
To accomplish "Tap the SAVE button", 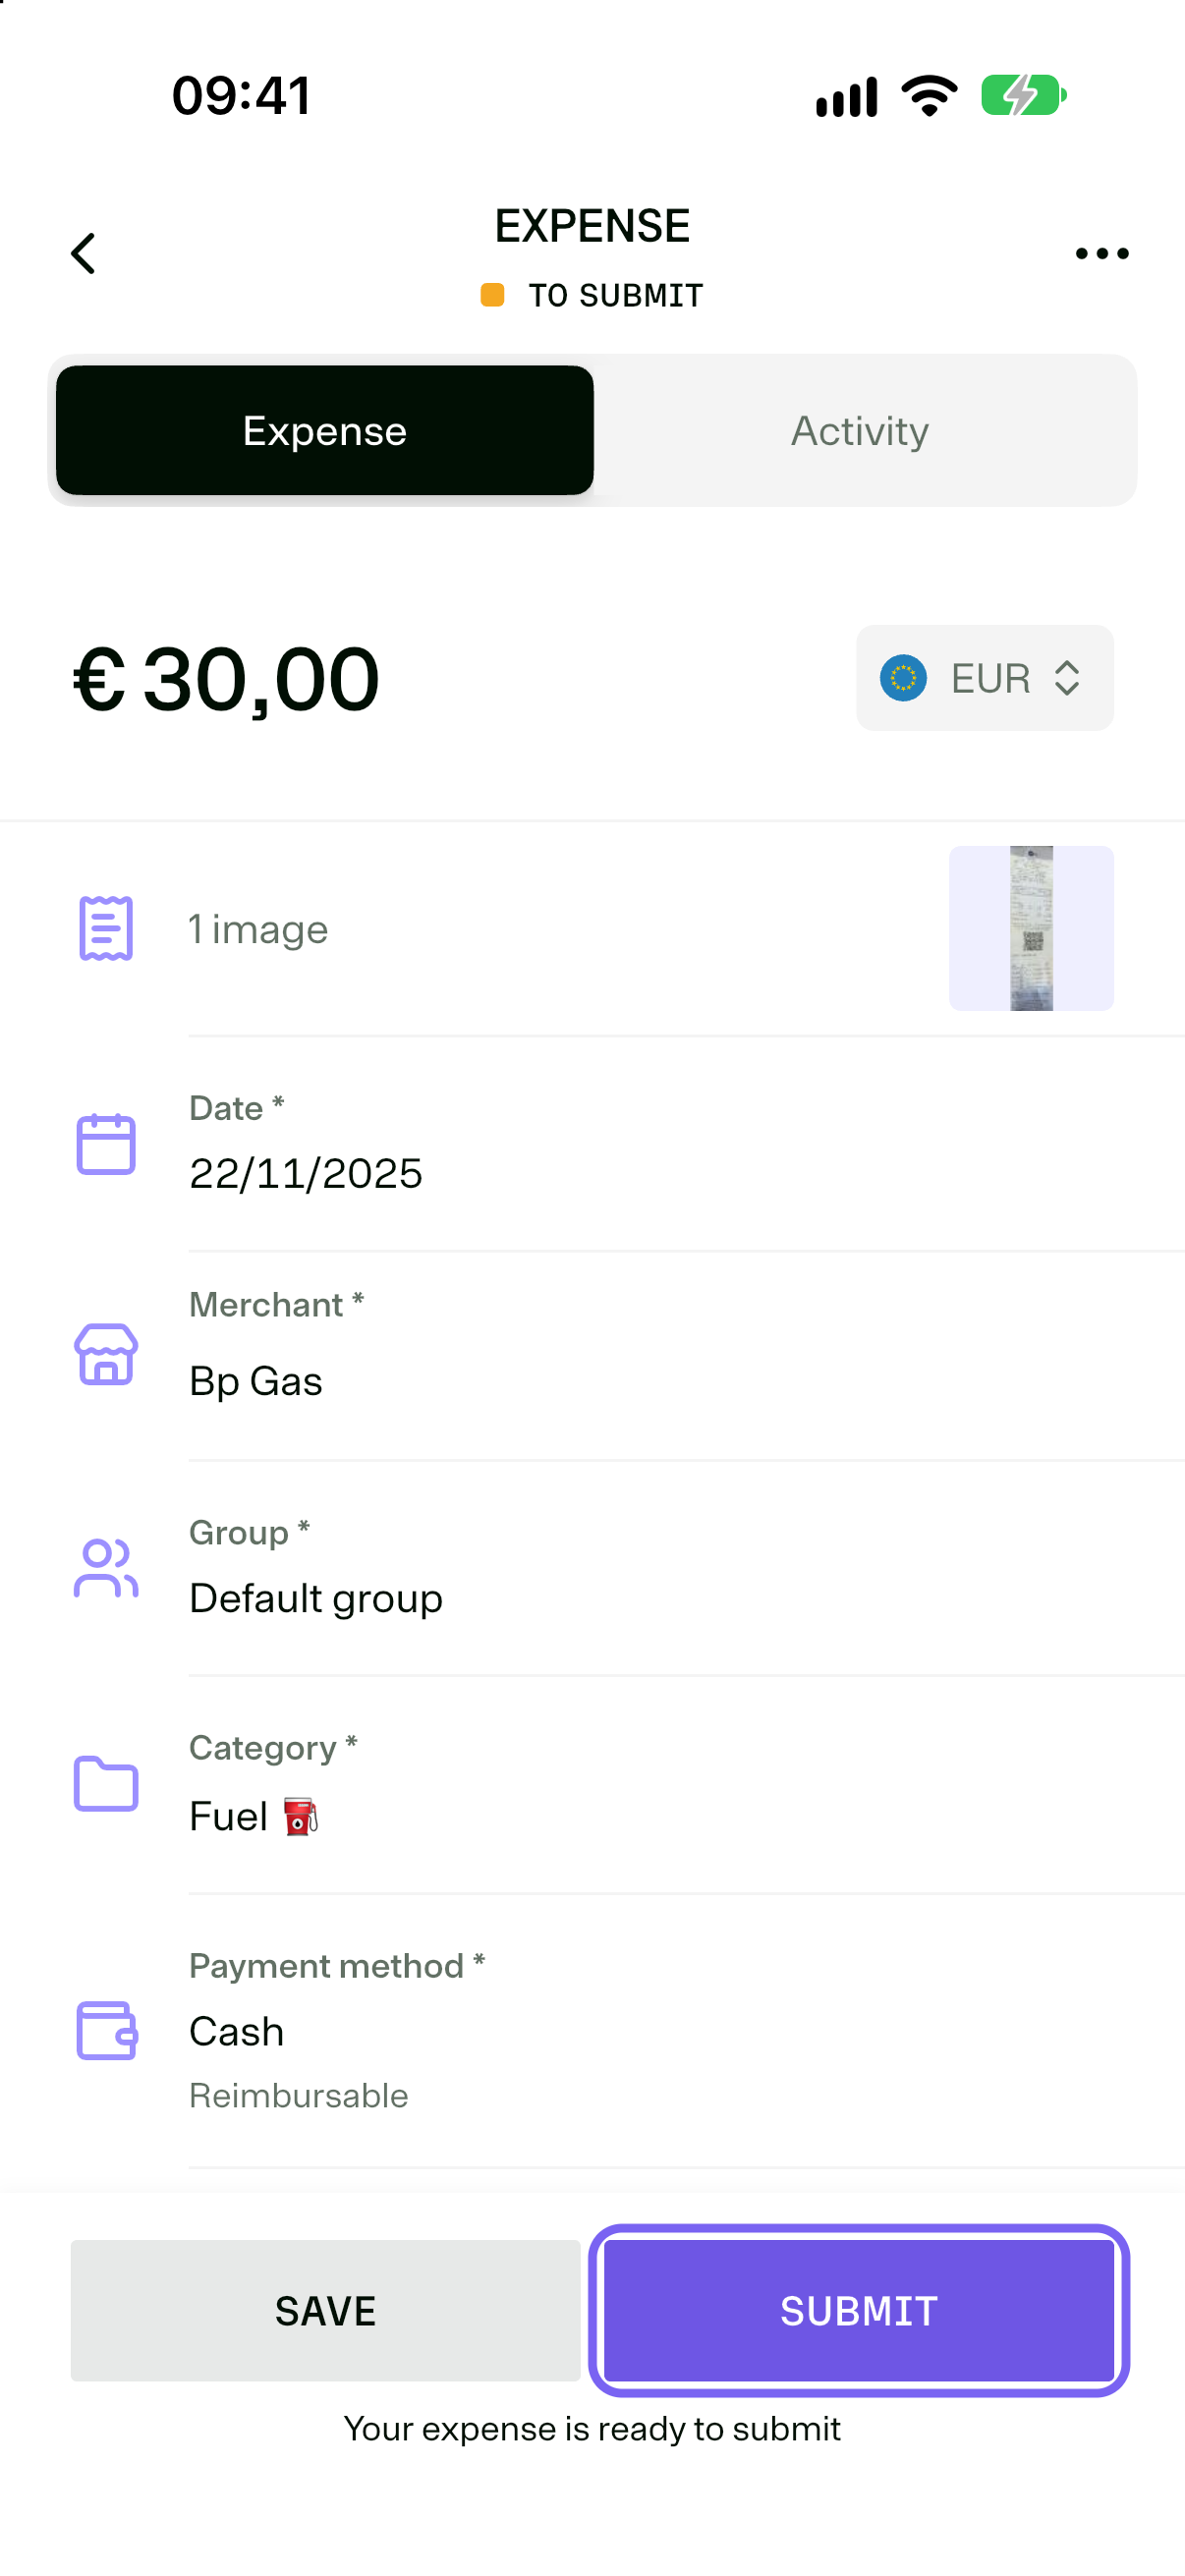I will (x=325, y=2311).
